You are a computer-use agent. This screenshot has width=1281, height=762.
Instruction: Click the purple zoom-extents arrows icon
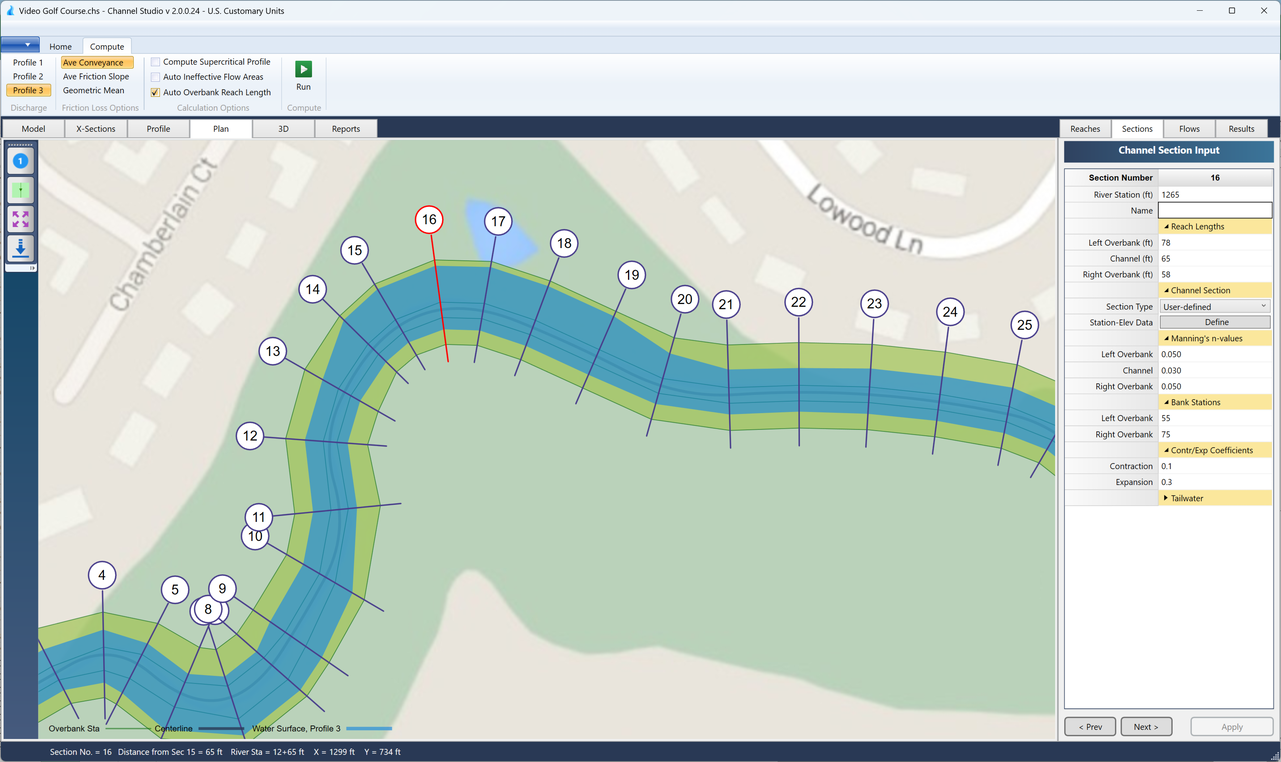click(x=20, y=218)
